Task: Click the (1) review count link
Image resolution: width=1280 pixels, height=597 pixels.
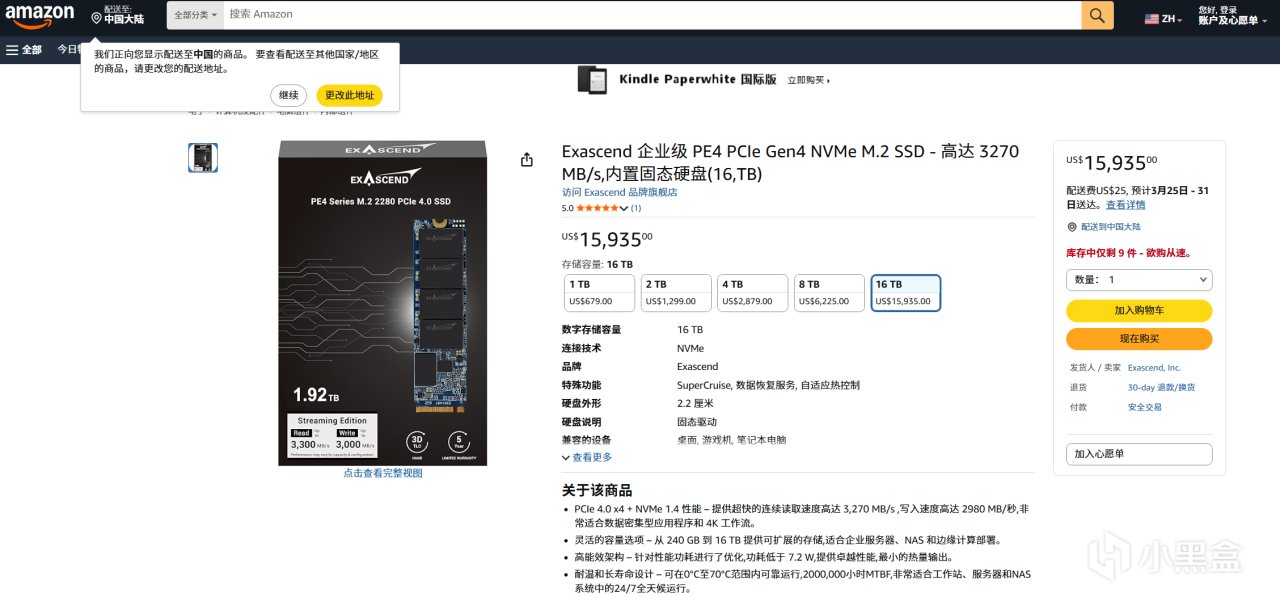Action: (636, 208)
